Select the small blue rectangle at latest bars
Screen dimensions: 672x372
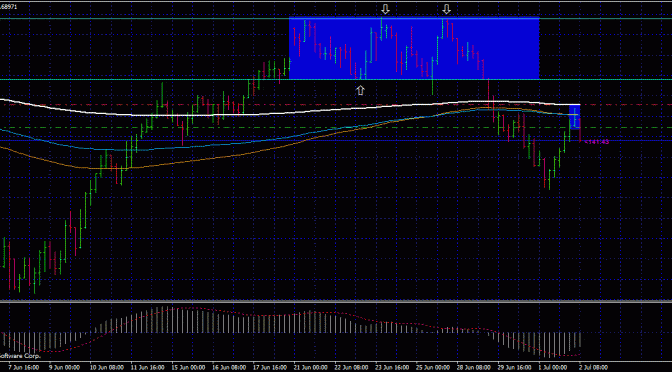tap(575, 117)
